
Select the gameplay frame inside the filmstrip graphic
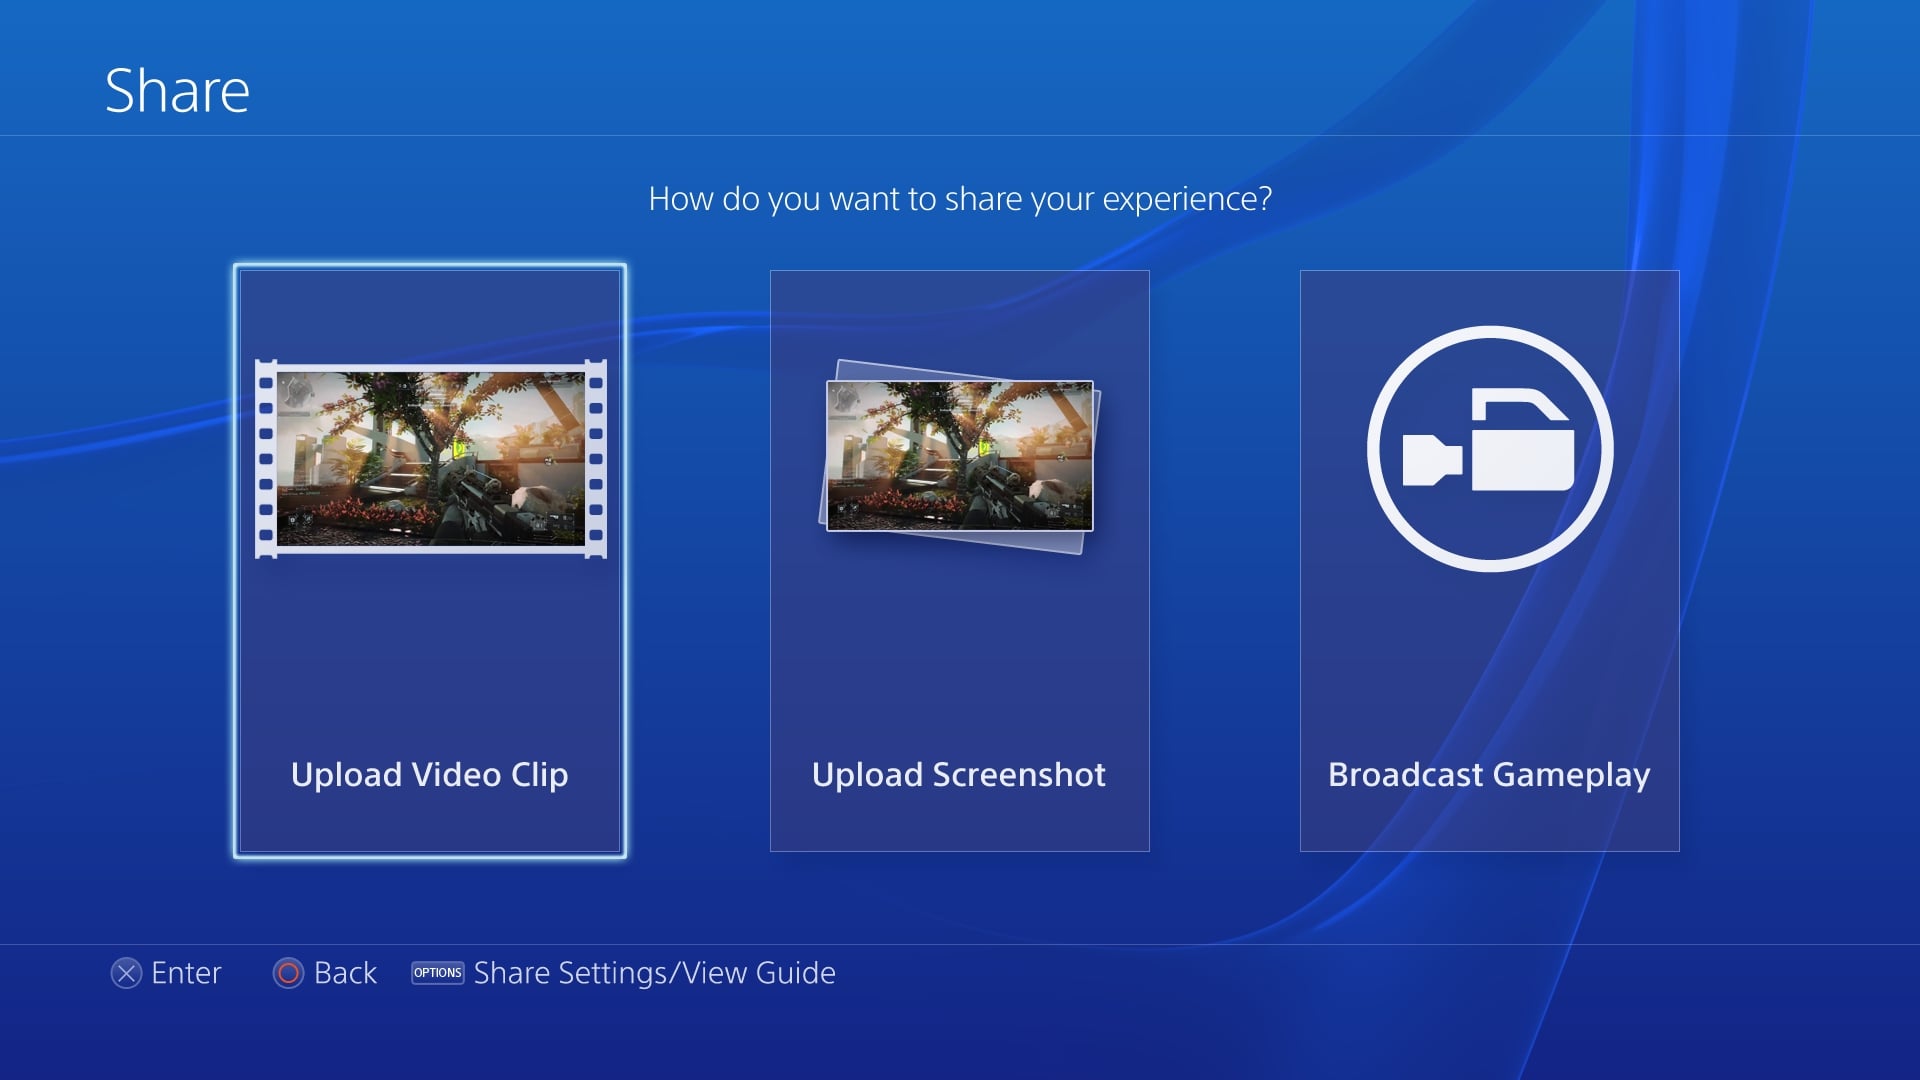(x=430, y=455)
